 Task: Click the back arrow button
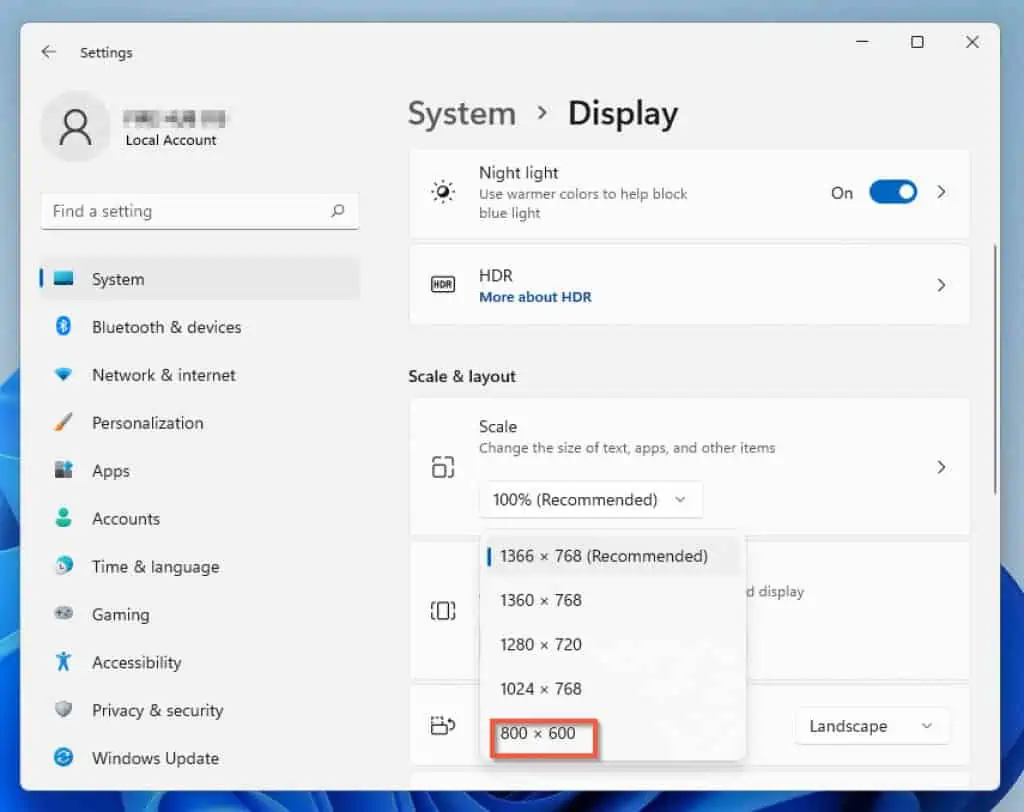[49, 52]
